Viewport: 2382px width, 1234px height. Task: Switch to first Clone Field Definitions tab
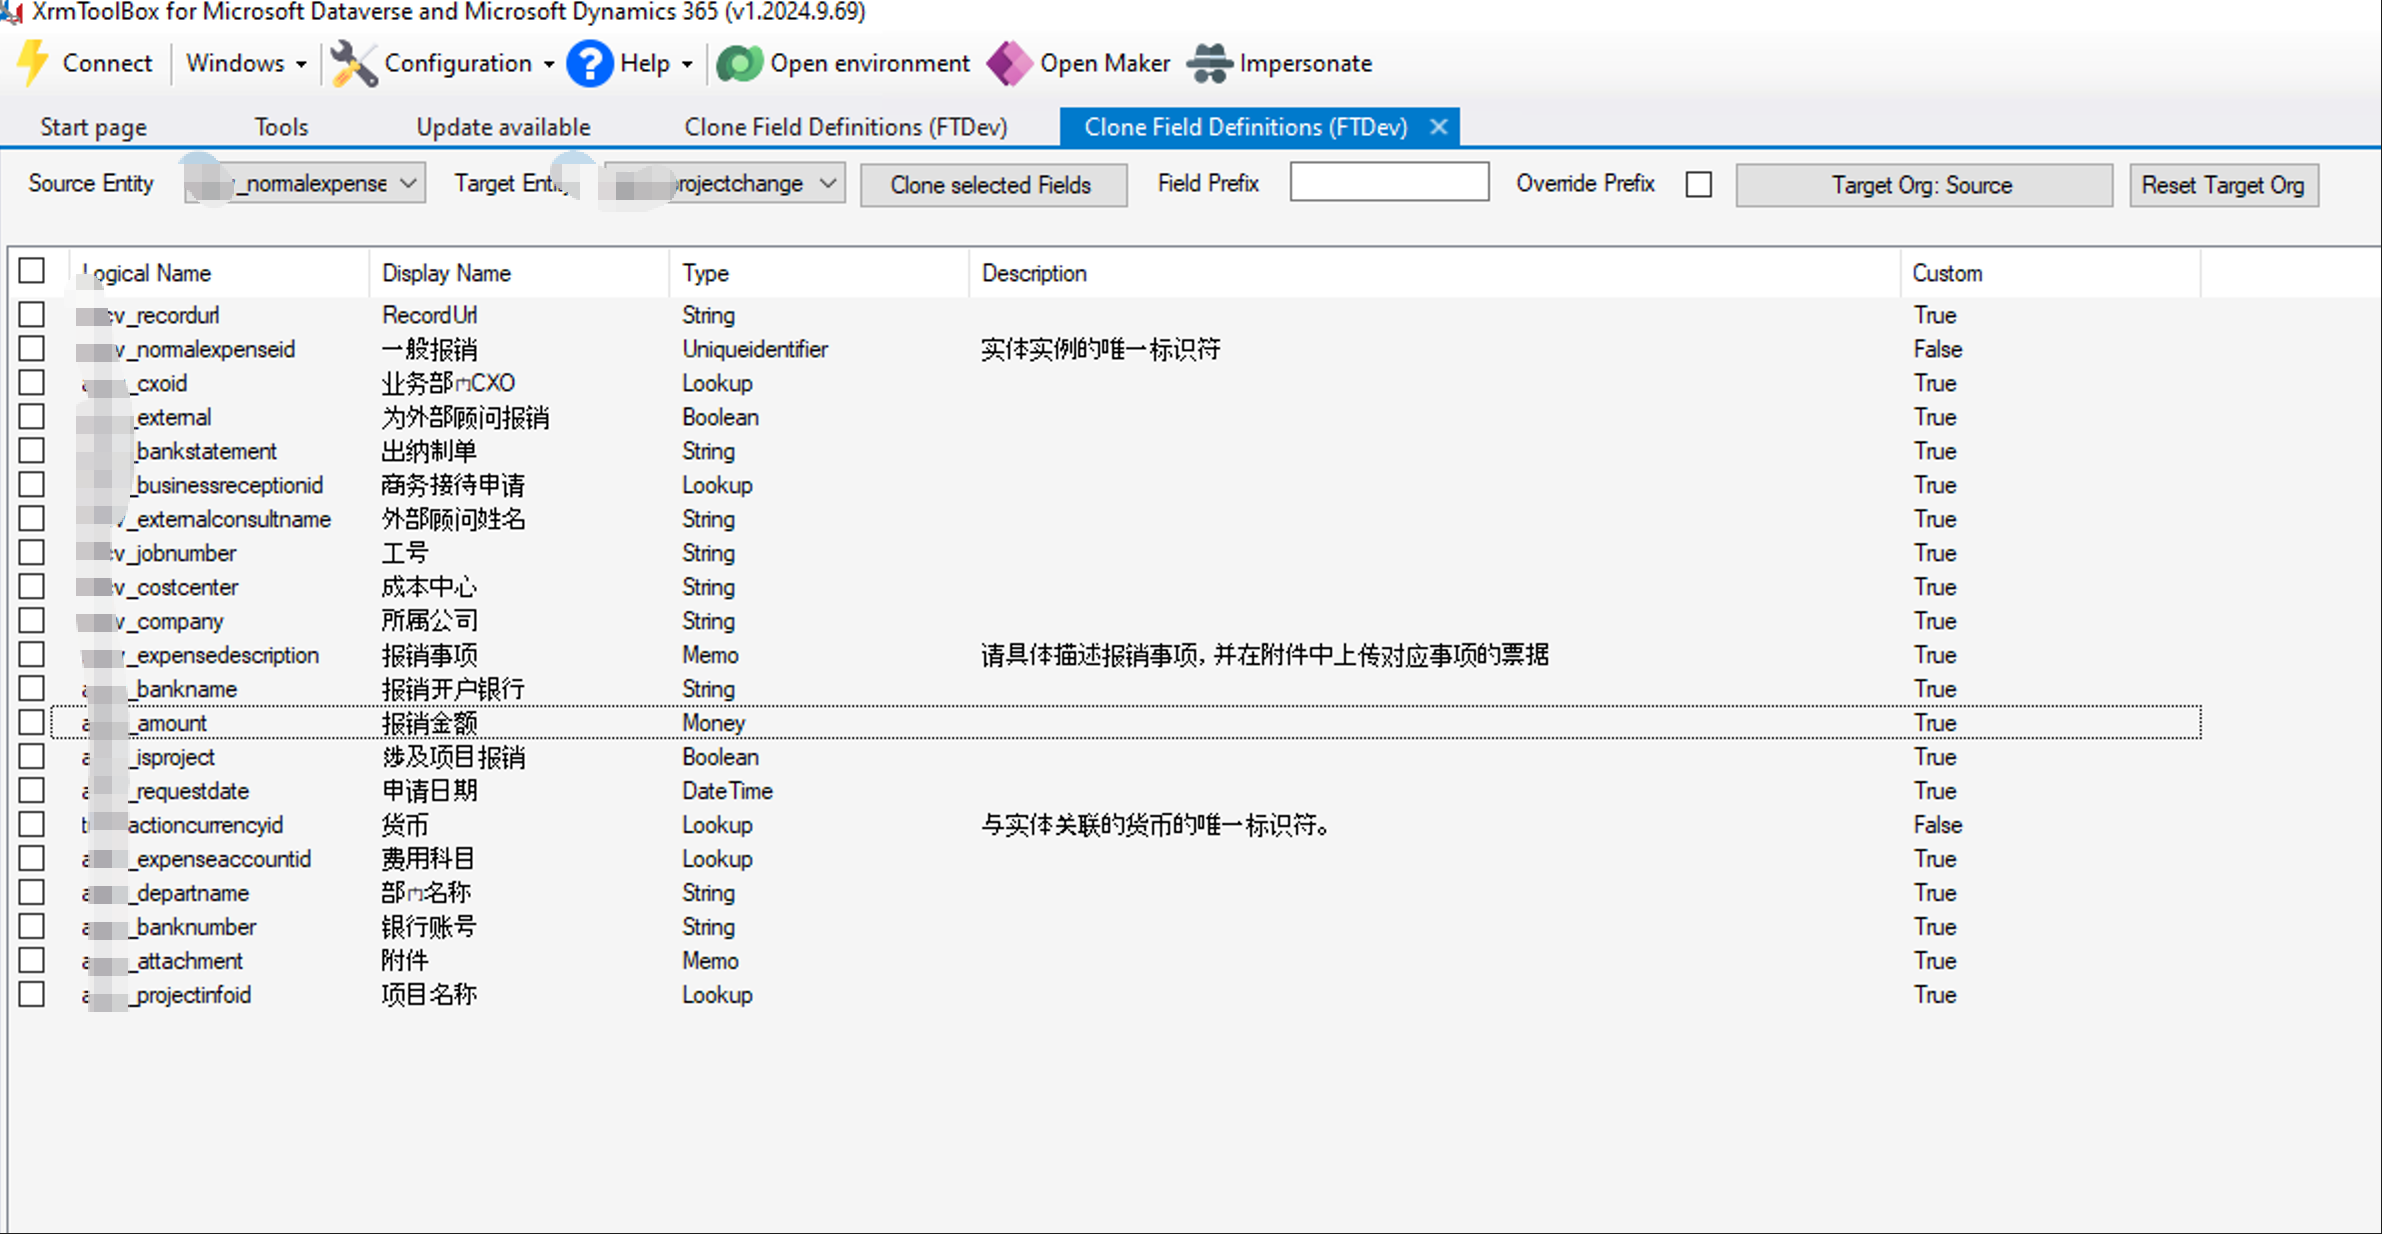click(x=846, y=127)
